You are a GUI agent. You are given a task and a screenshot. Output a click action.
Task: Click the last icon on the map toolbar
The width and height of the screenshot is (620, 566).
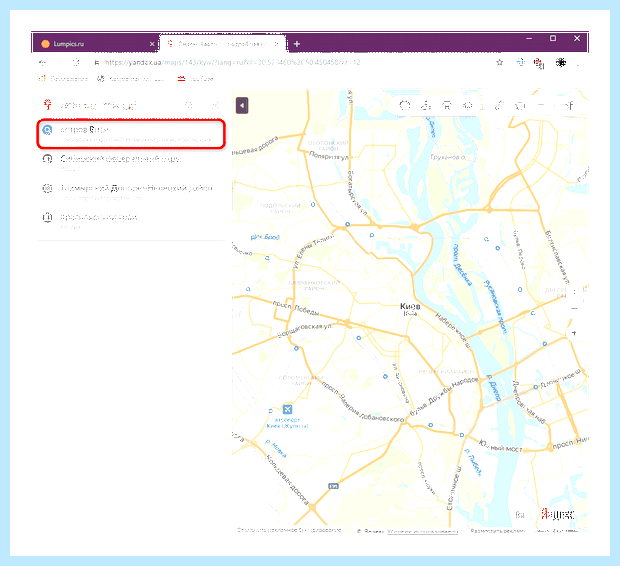coord(569,105)
